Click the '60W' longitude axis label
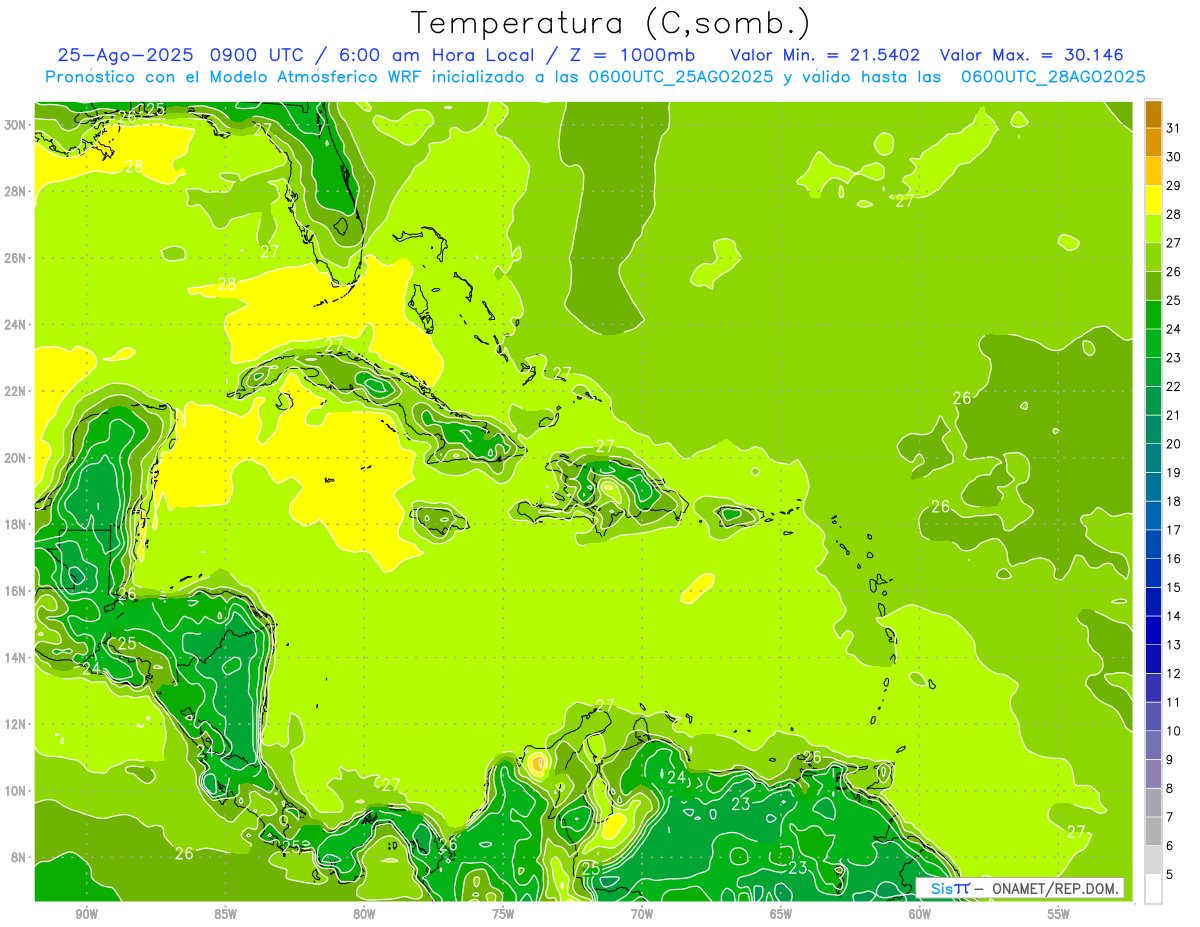Screen dimensions: 1200x927 (x=920, y=914)
